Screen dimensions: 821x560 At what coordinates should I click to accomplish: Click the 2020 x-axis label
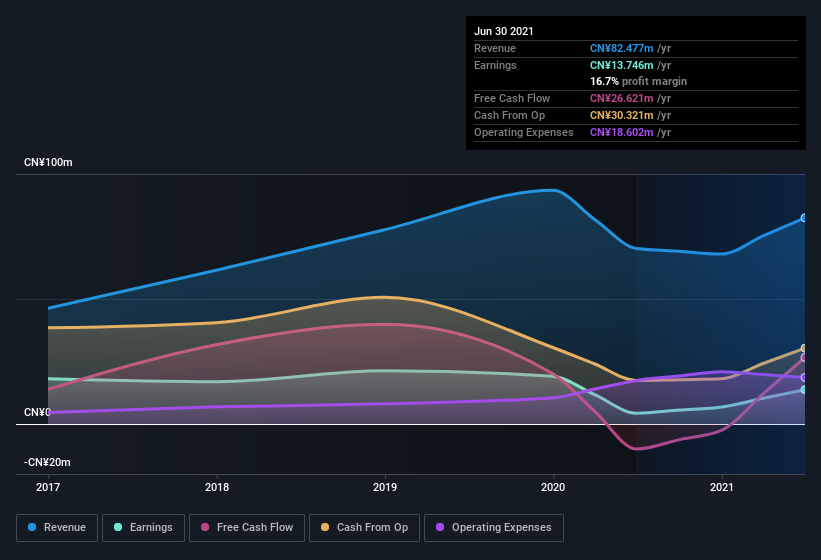pos(553,487)
